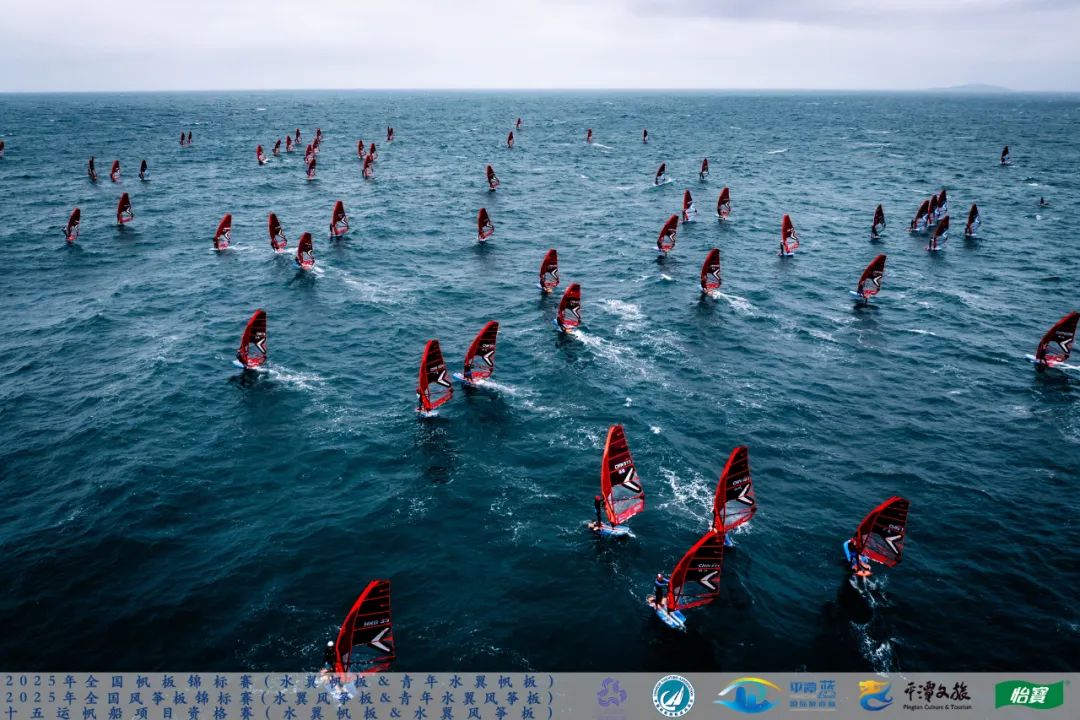This screenshot has height=720, width=1080.
Task: Click the 平潭文旅 Pingtan Culture & Tourism logo
Action: (x=937, y=695)
